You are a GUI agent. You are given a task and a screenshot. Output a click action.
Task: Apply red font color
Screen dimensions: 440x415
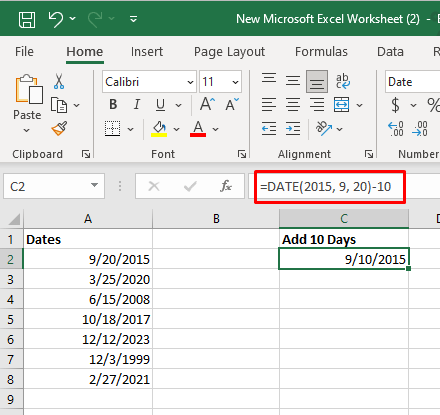(198, 129)
